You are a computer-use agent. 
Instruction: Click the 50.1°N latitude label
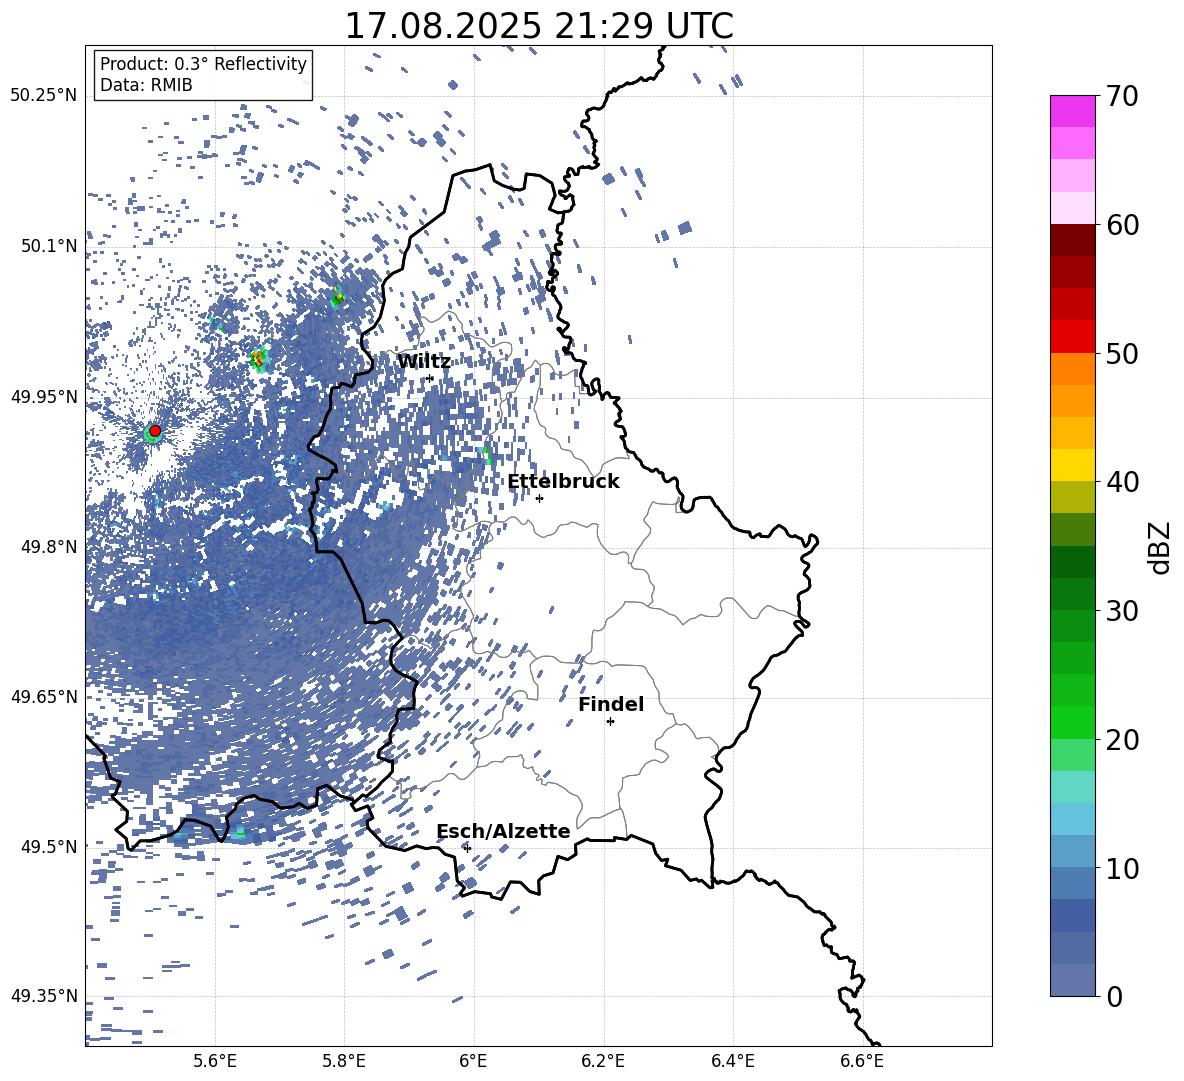(48, 246)
